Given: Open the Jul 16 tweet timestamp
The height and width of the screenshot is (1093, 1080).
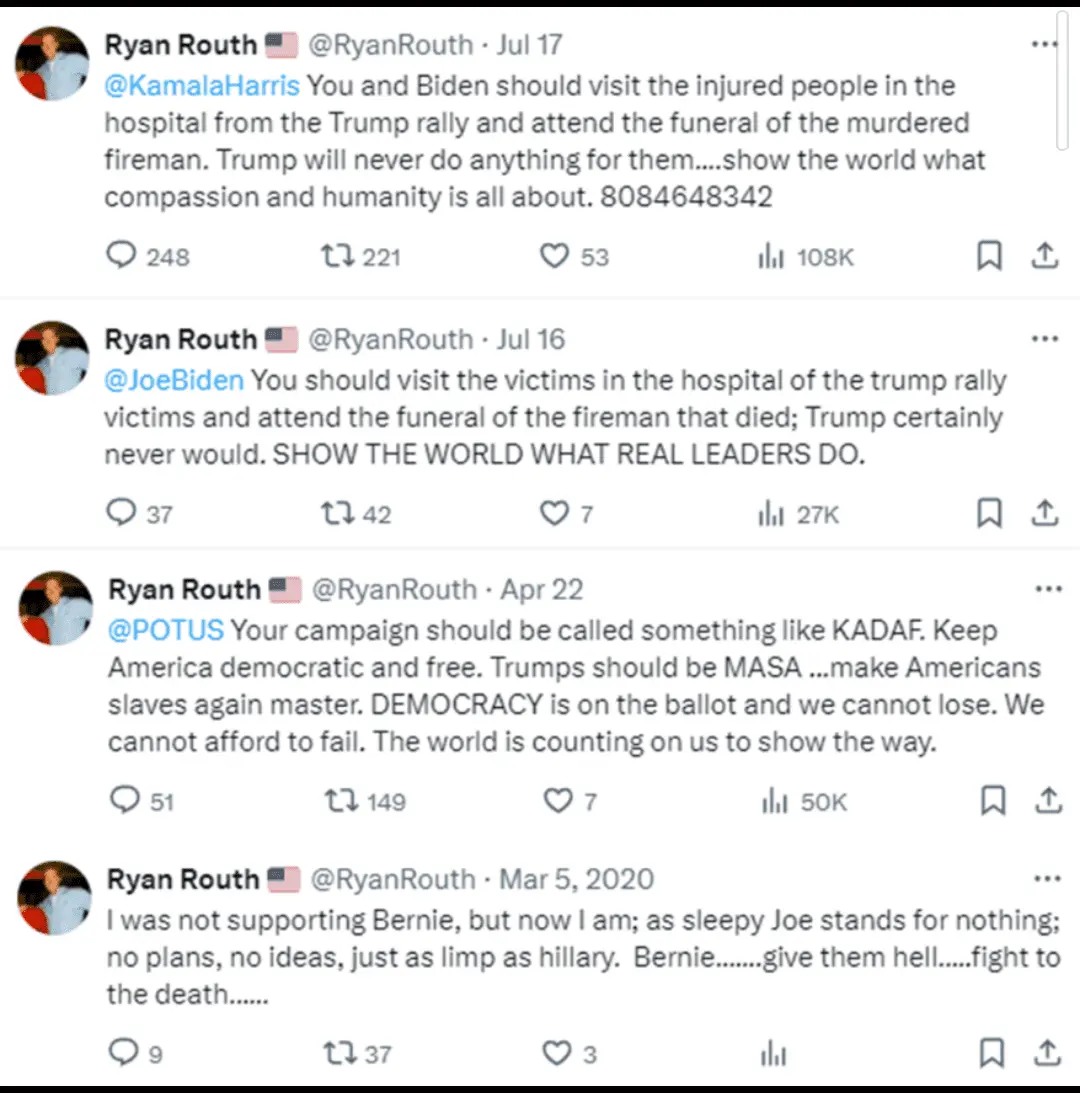Looking at the screenshot, I should pos(530,339).
